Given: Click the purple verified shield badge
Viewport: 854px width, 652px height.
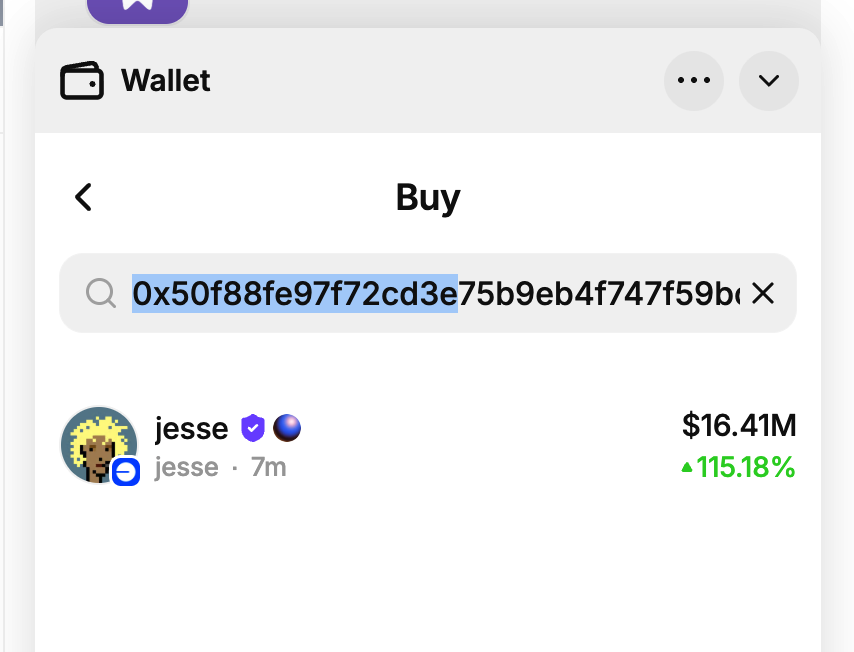Looking at the screenshot, I should point(253,429).
